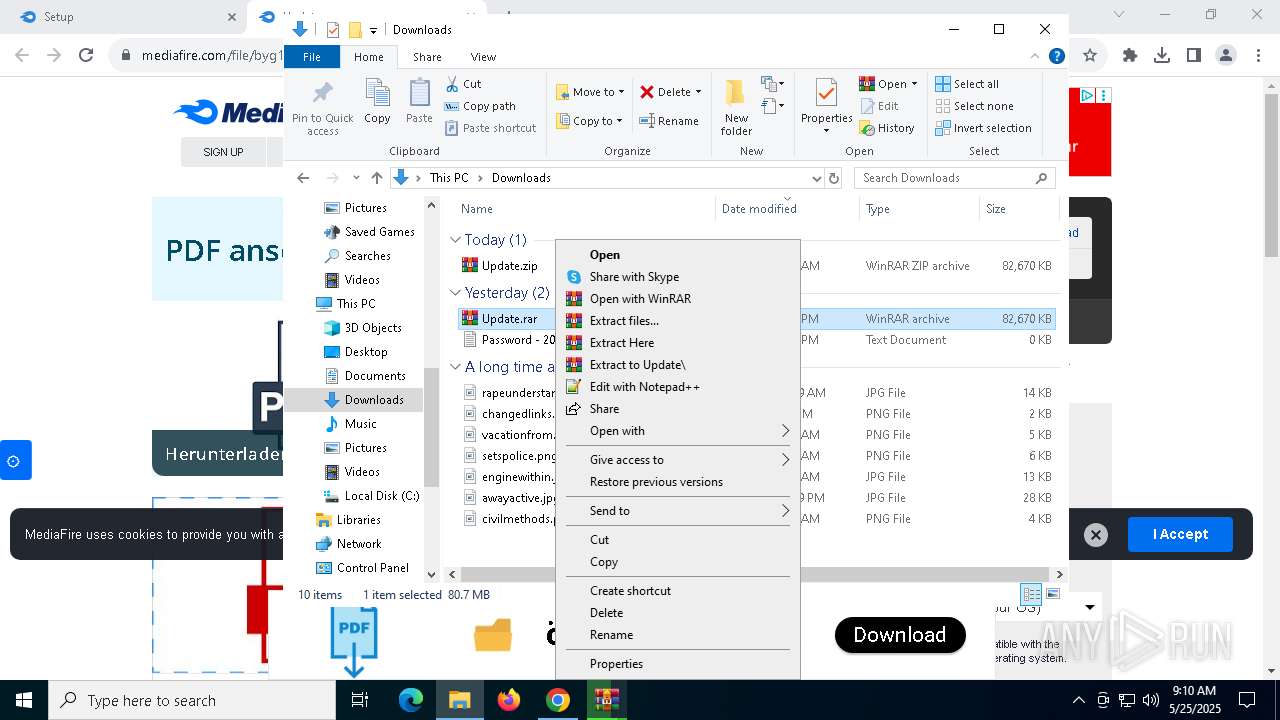
Task: Click I Accept cookies button
Action: point(1180,534)
